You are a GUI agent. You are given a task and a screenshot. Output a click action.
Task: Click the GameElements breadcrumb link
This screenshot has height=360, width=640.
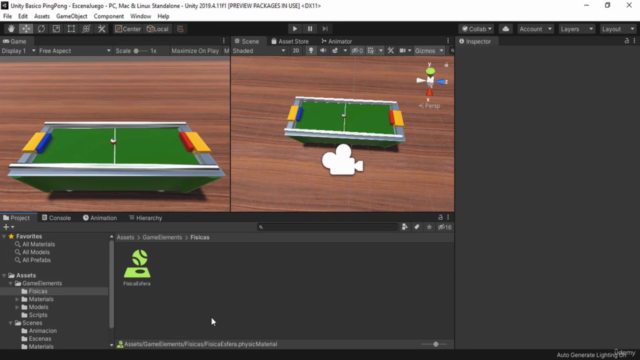click(162, 237)
